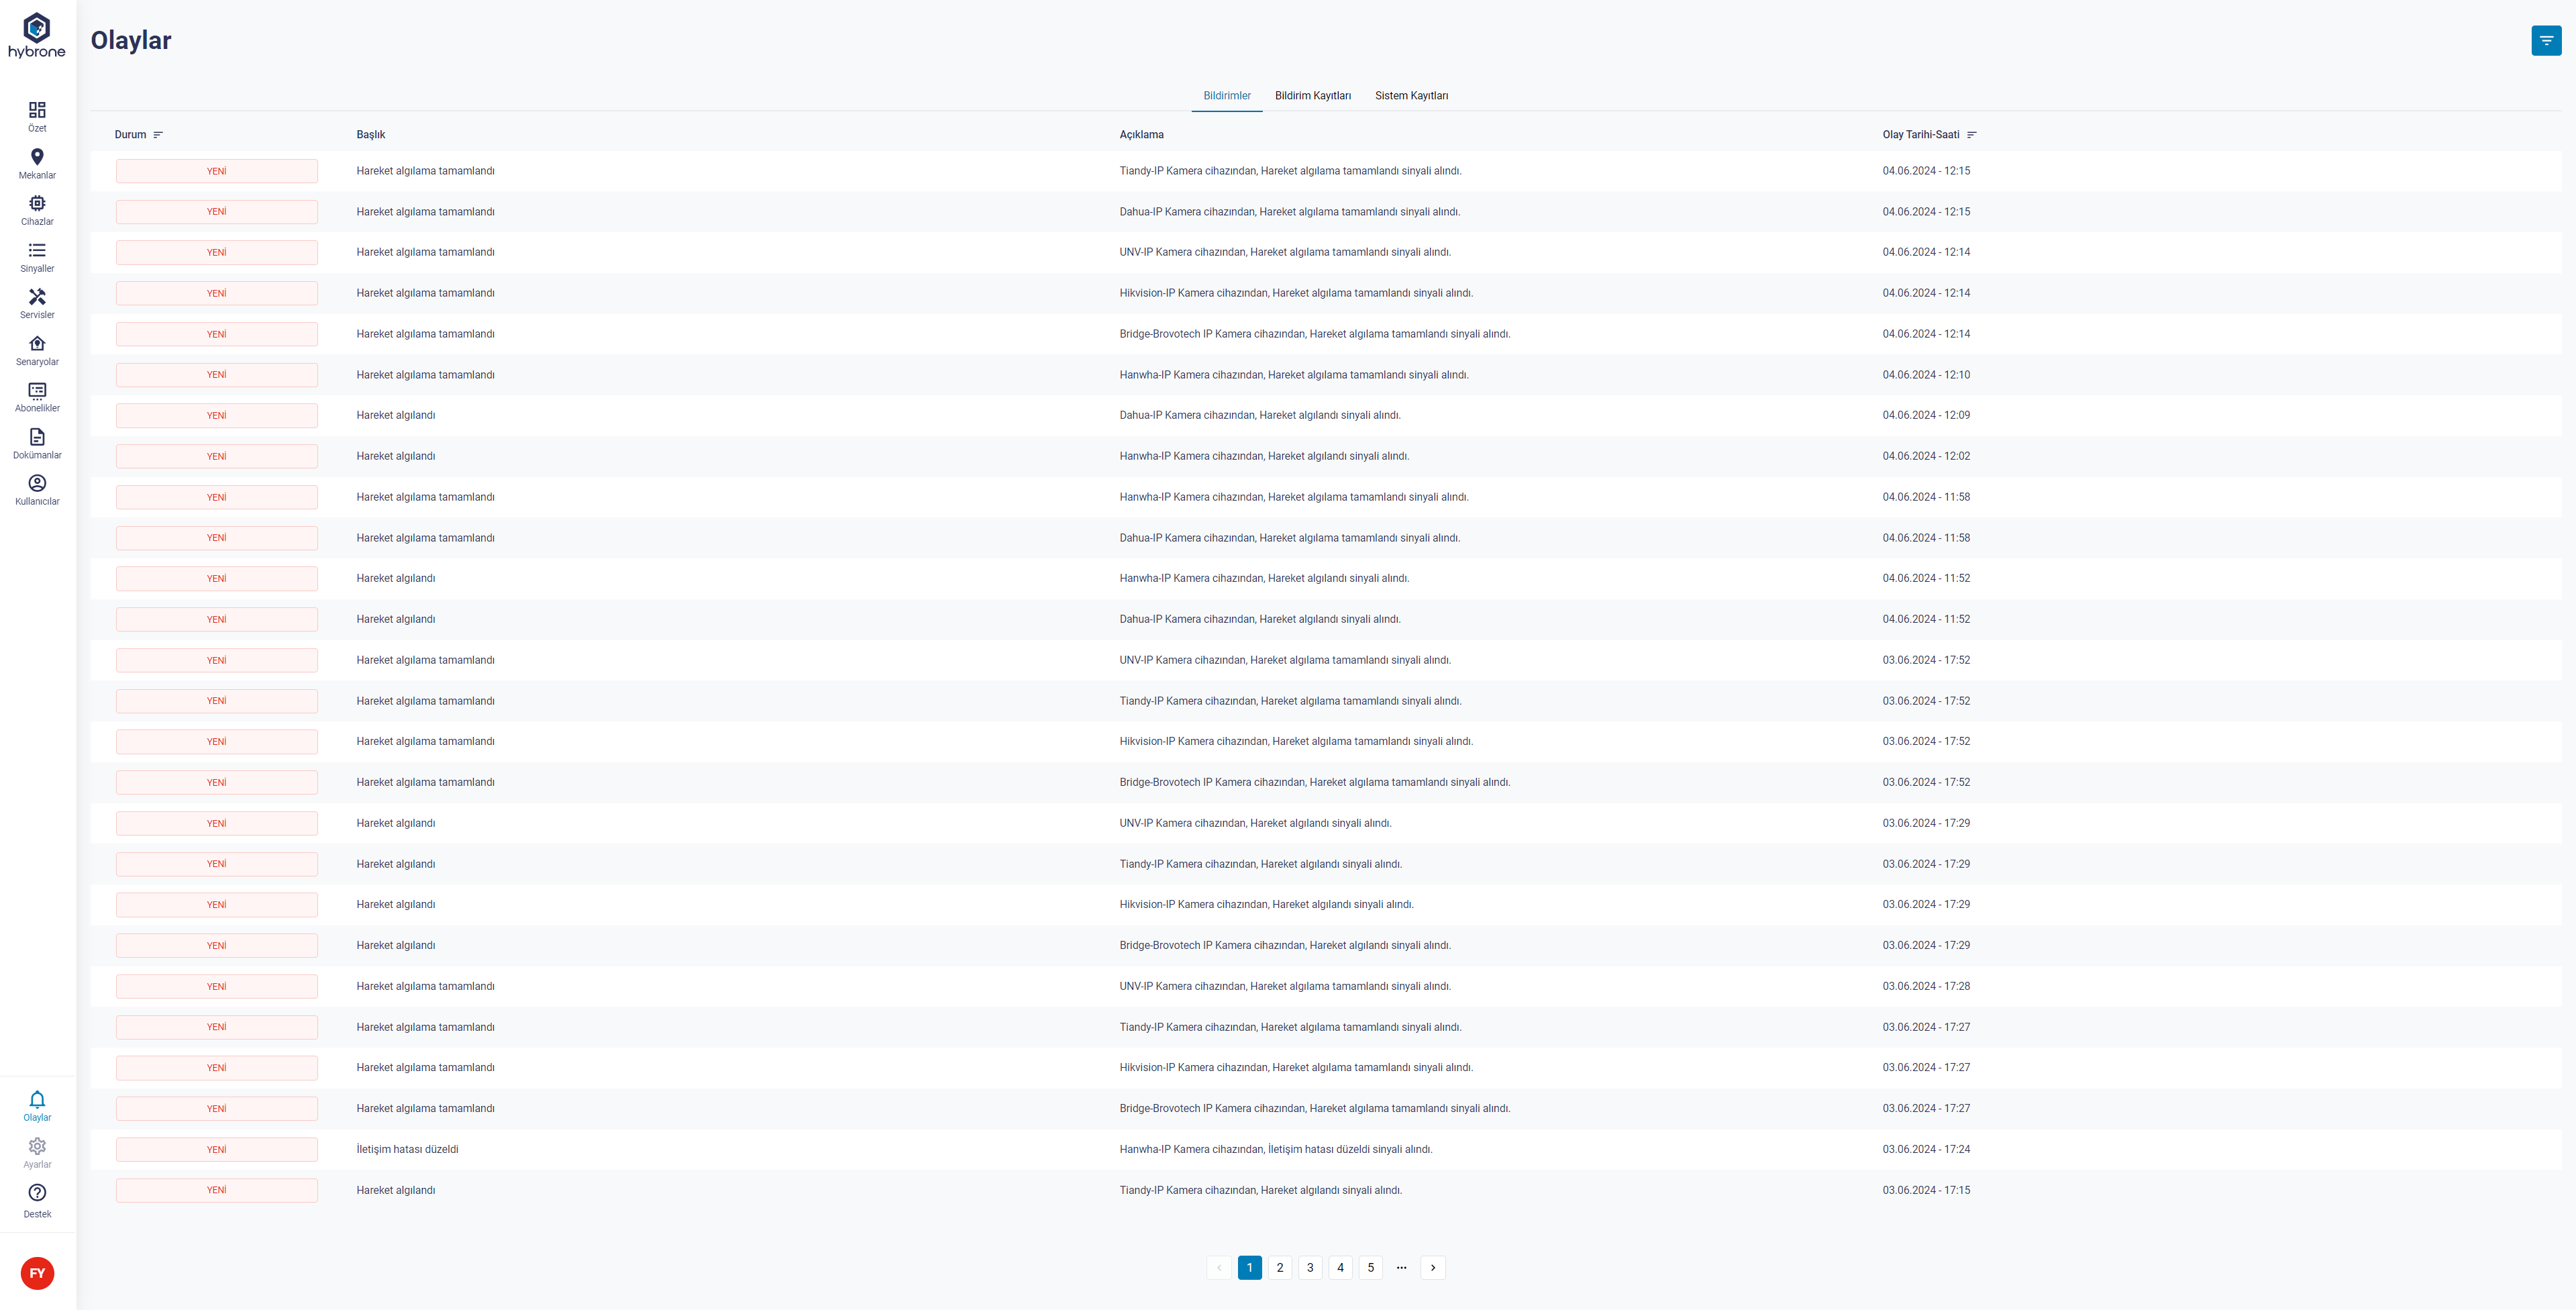Open Senaryolar home icon
Viewport: 2576px width, 1310px height.
click(37, 343)
